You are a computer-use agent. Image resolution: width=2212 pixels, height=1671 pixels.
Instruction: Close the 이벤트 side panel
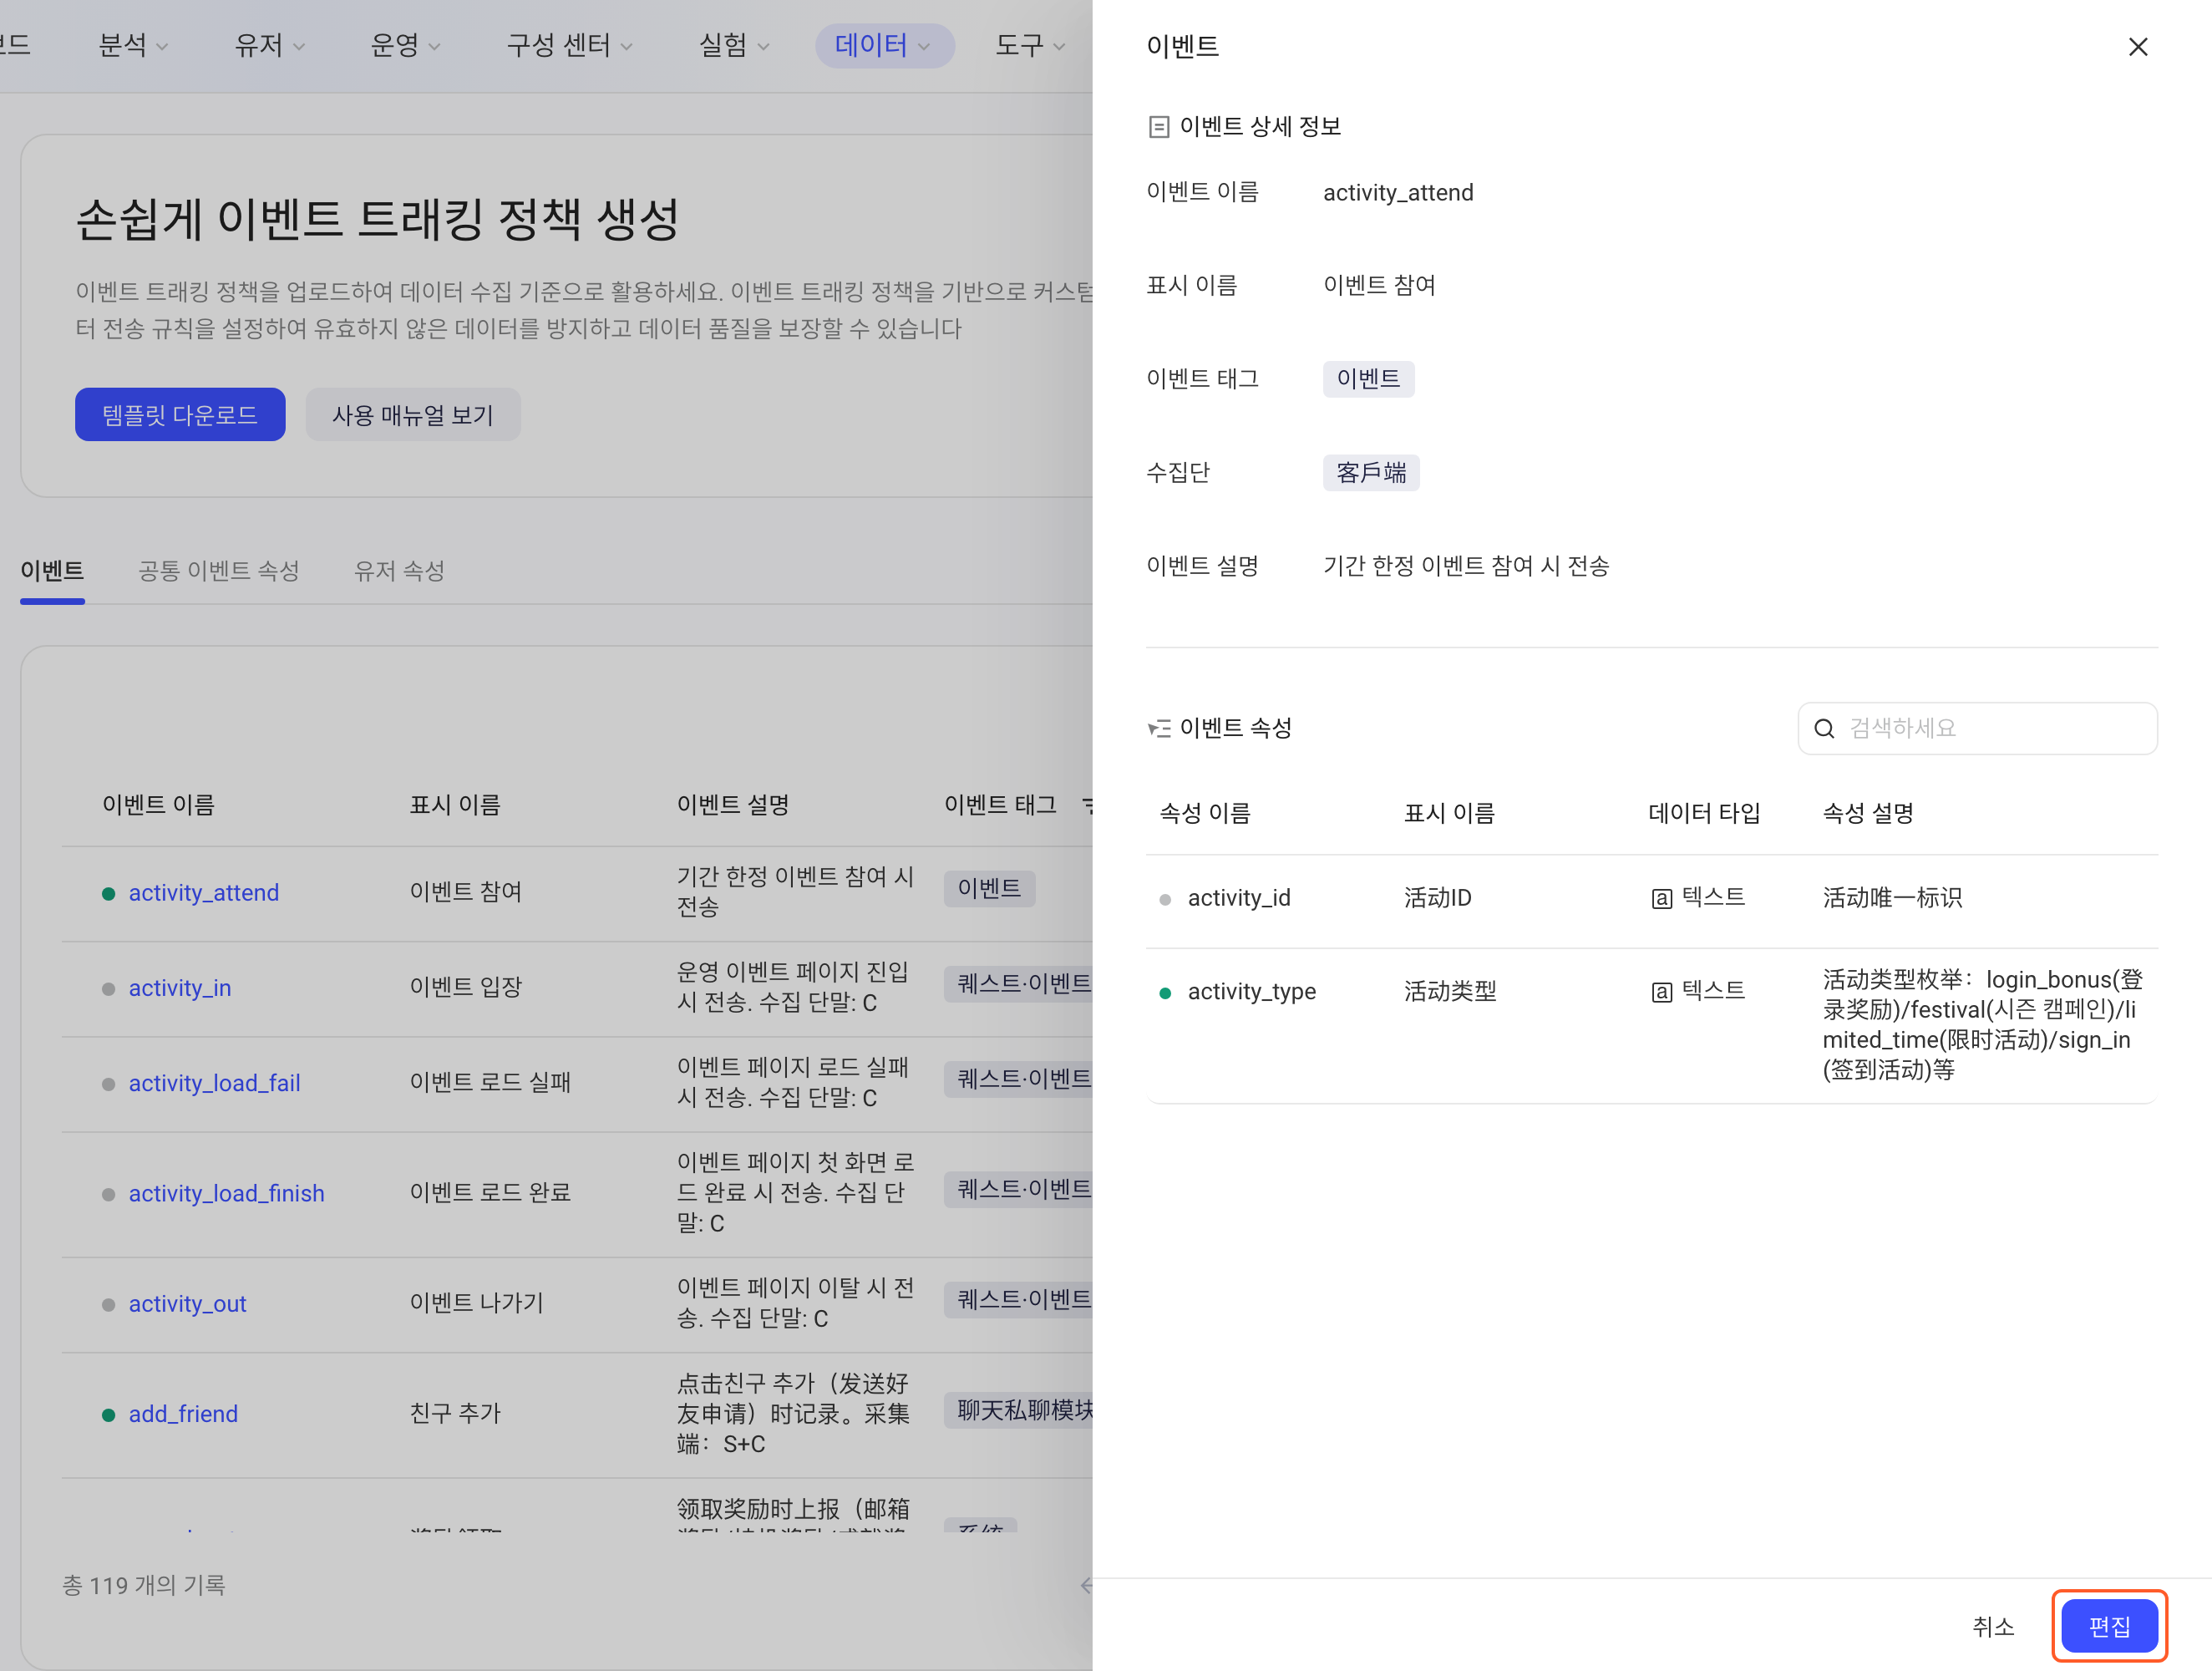[x=2137, y=47]
